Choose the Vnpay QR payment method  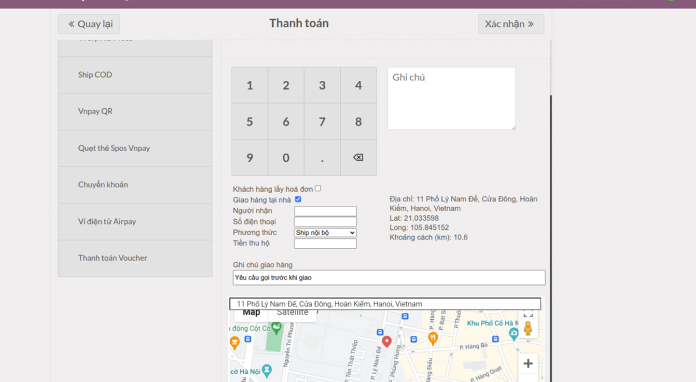pyautogui.click(x=135, y=111)
